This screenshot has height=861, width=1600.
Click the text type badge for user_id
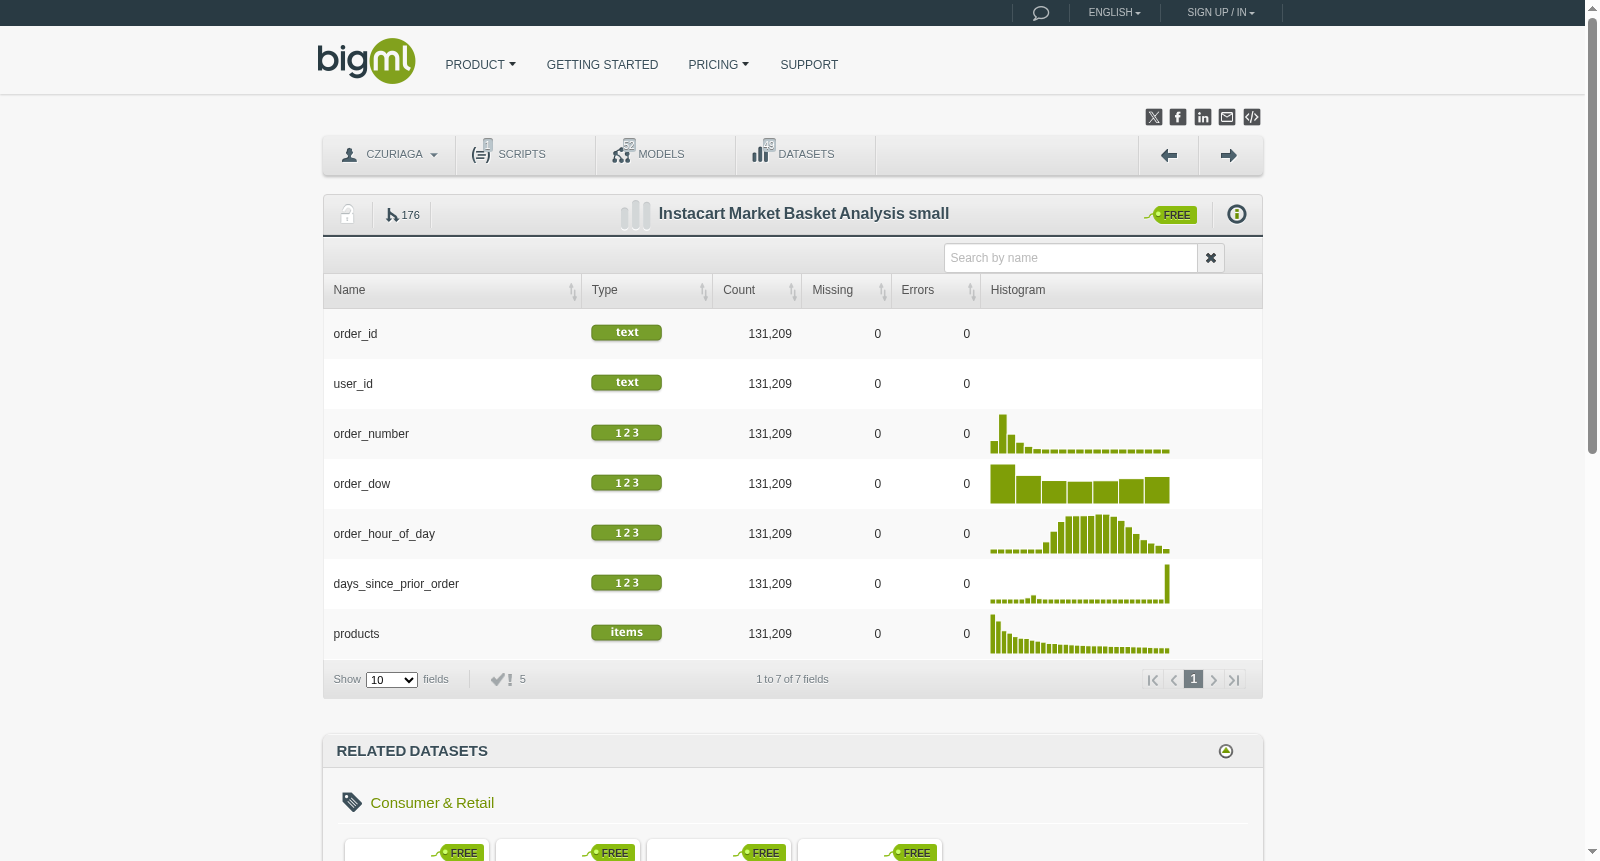coord(626,383)
